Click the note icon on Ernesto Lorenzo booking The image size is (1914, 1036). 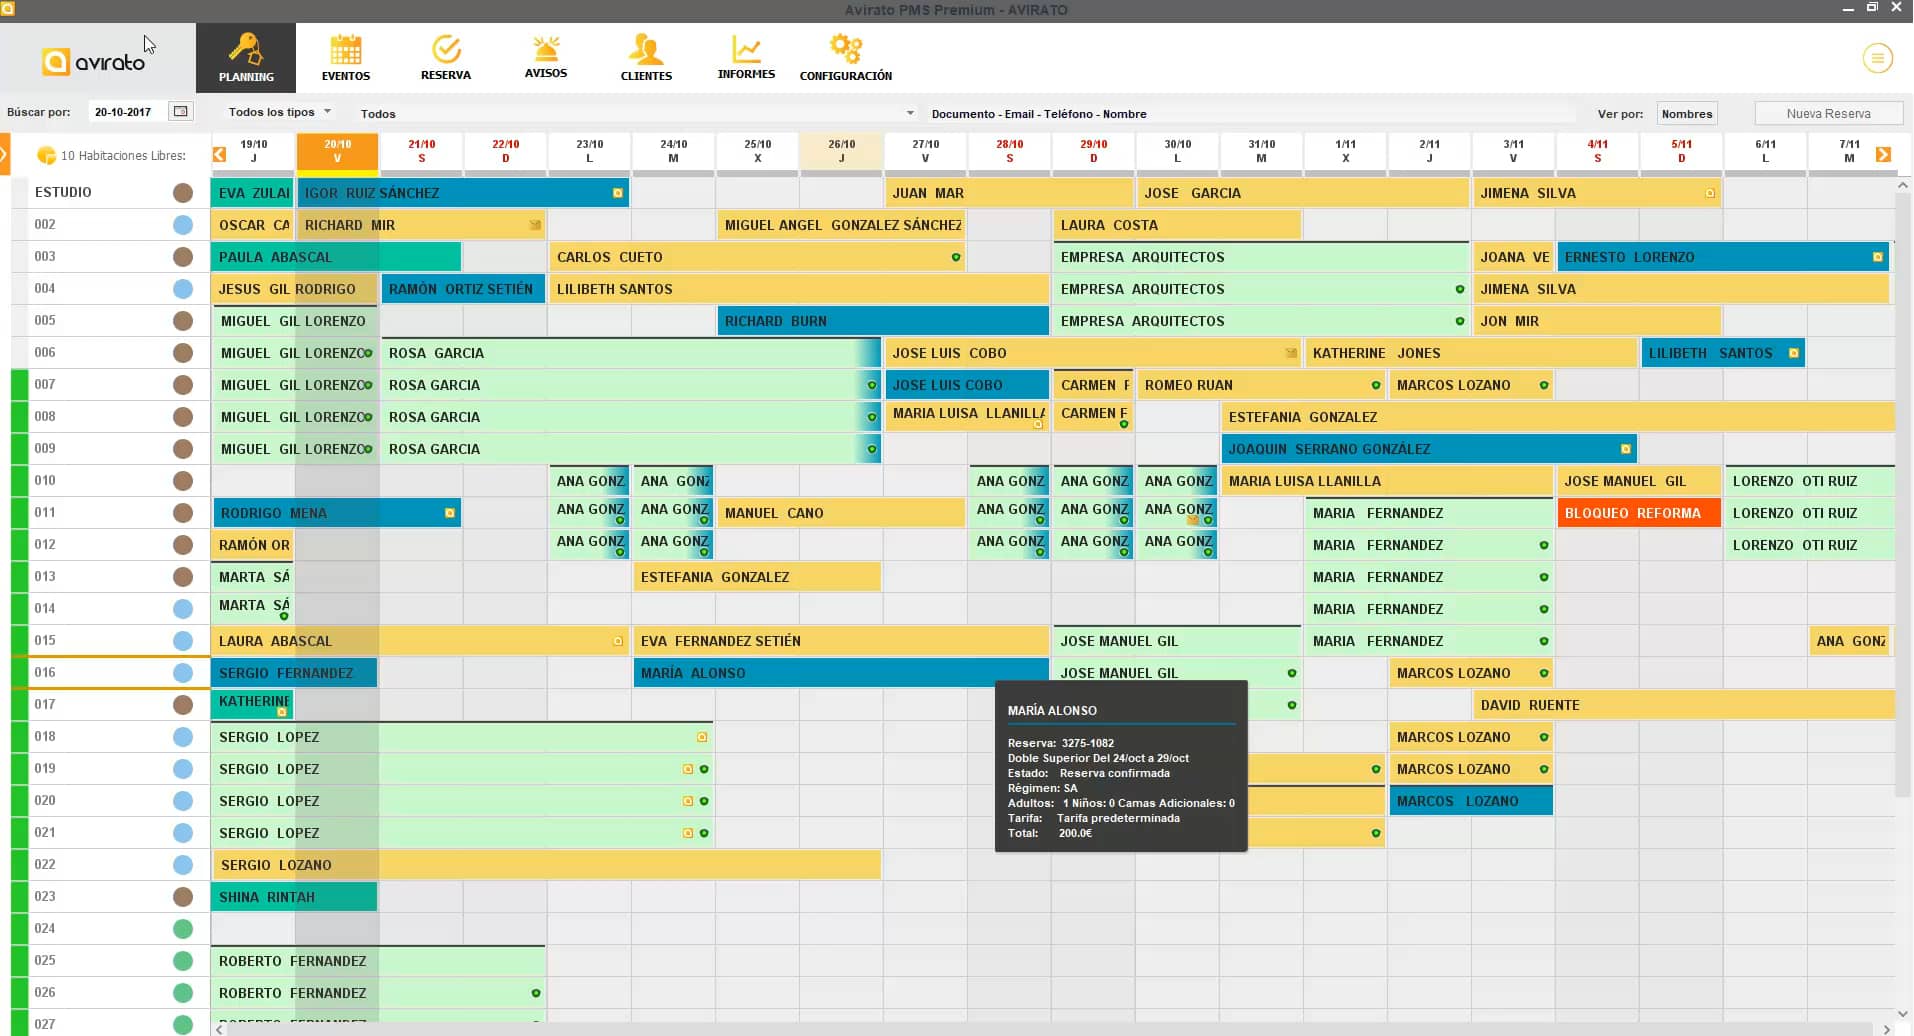1878,257
